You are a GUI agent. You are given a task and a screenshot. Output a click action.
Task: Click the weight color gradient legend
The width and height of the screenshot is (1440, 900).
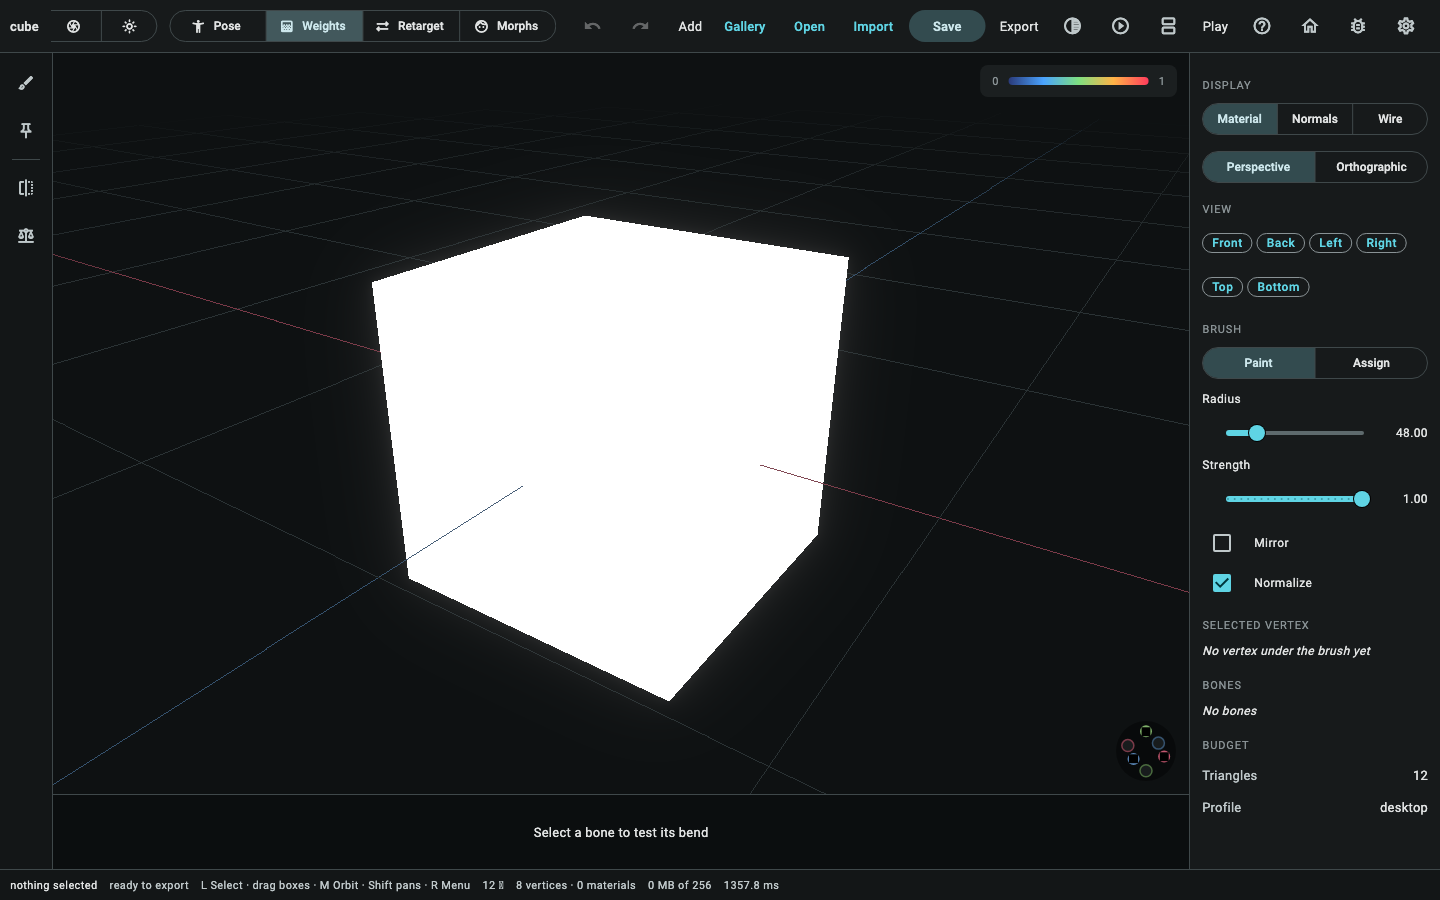(1079, 81)
